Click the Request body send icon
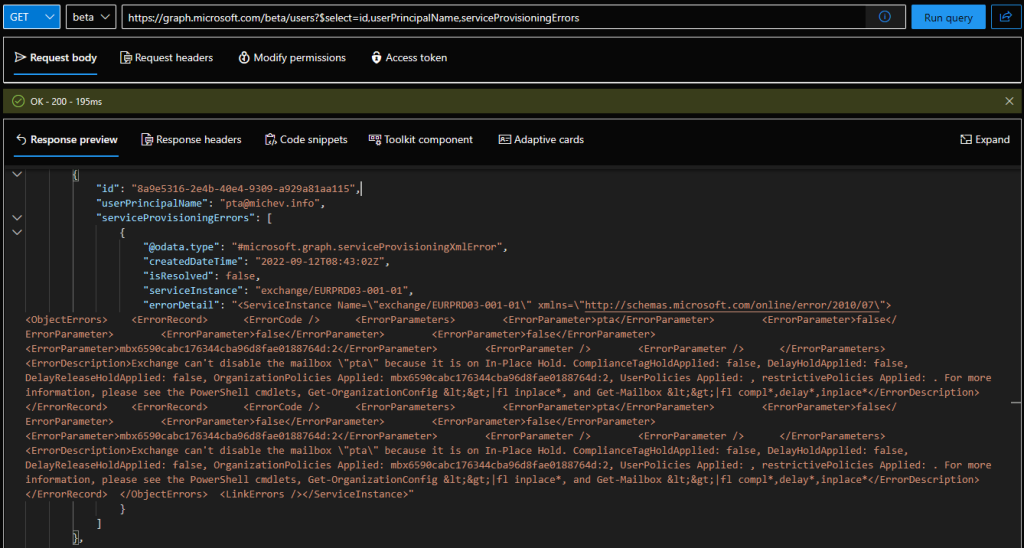 (x=20, y=57)
